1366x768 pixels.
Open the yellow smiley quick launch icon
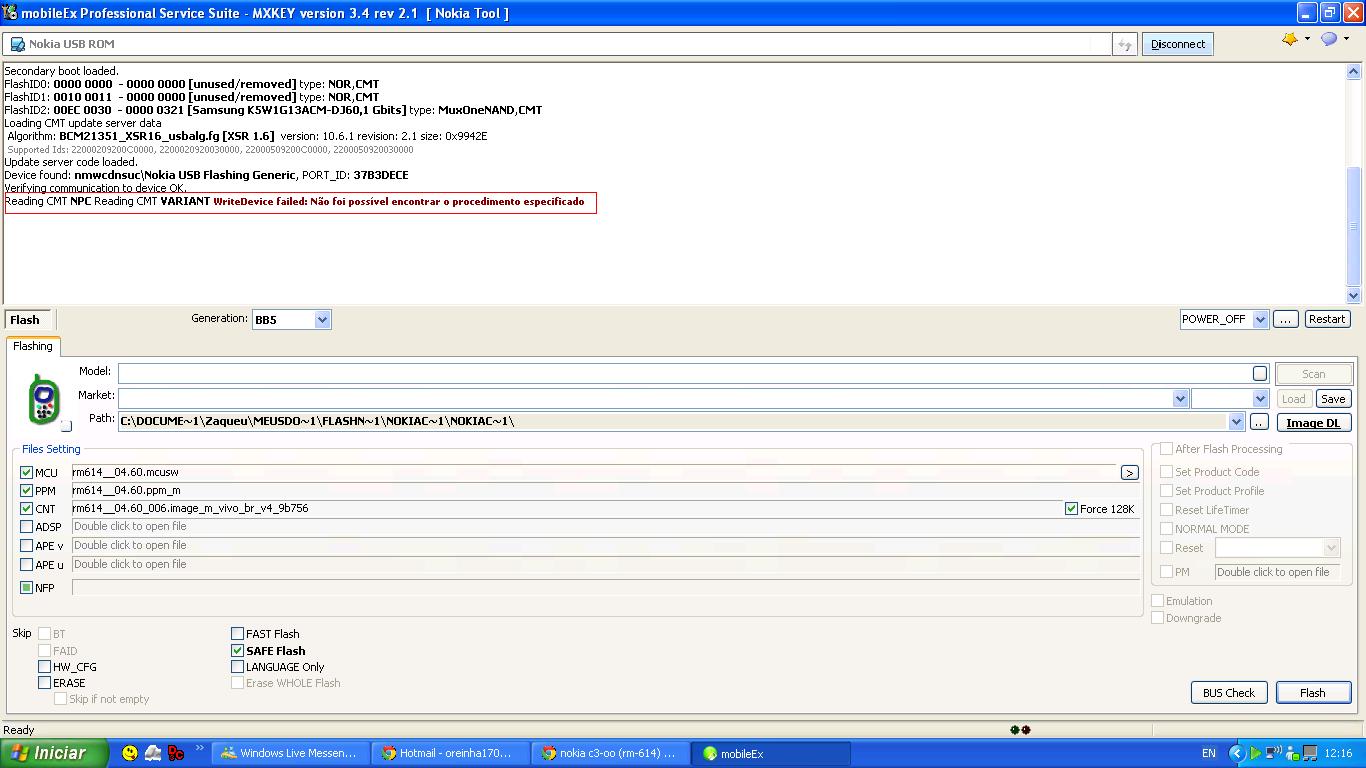[x=129, y=753]
